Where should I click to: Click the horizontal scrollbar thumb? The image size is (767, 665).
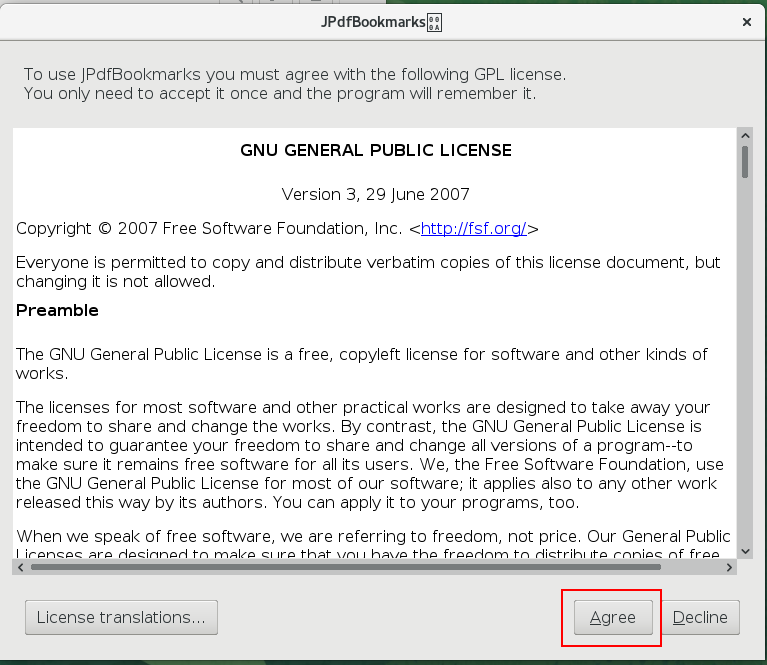click(346, 567)
